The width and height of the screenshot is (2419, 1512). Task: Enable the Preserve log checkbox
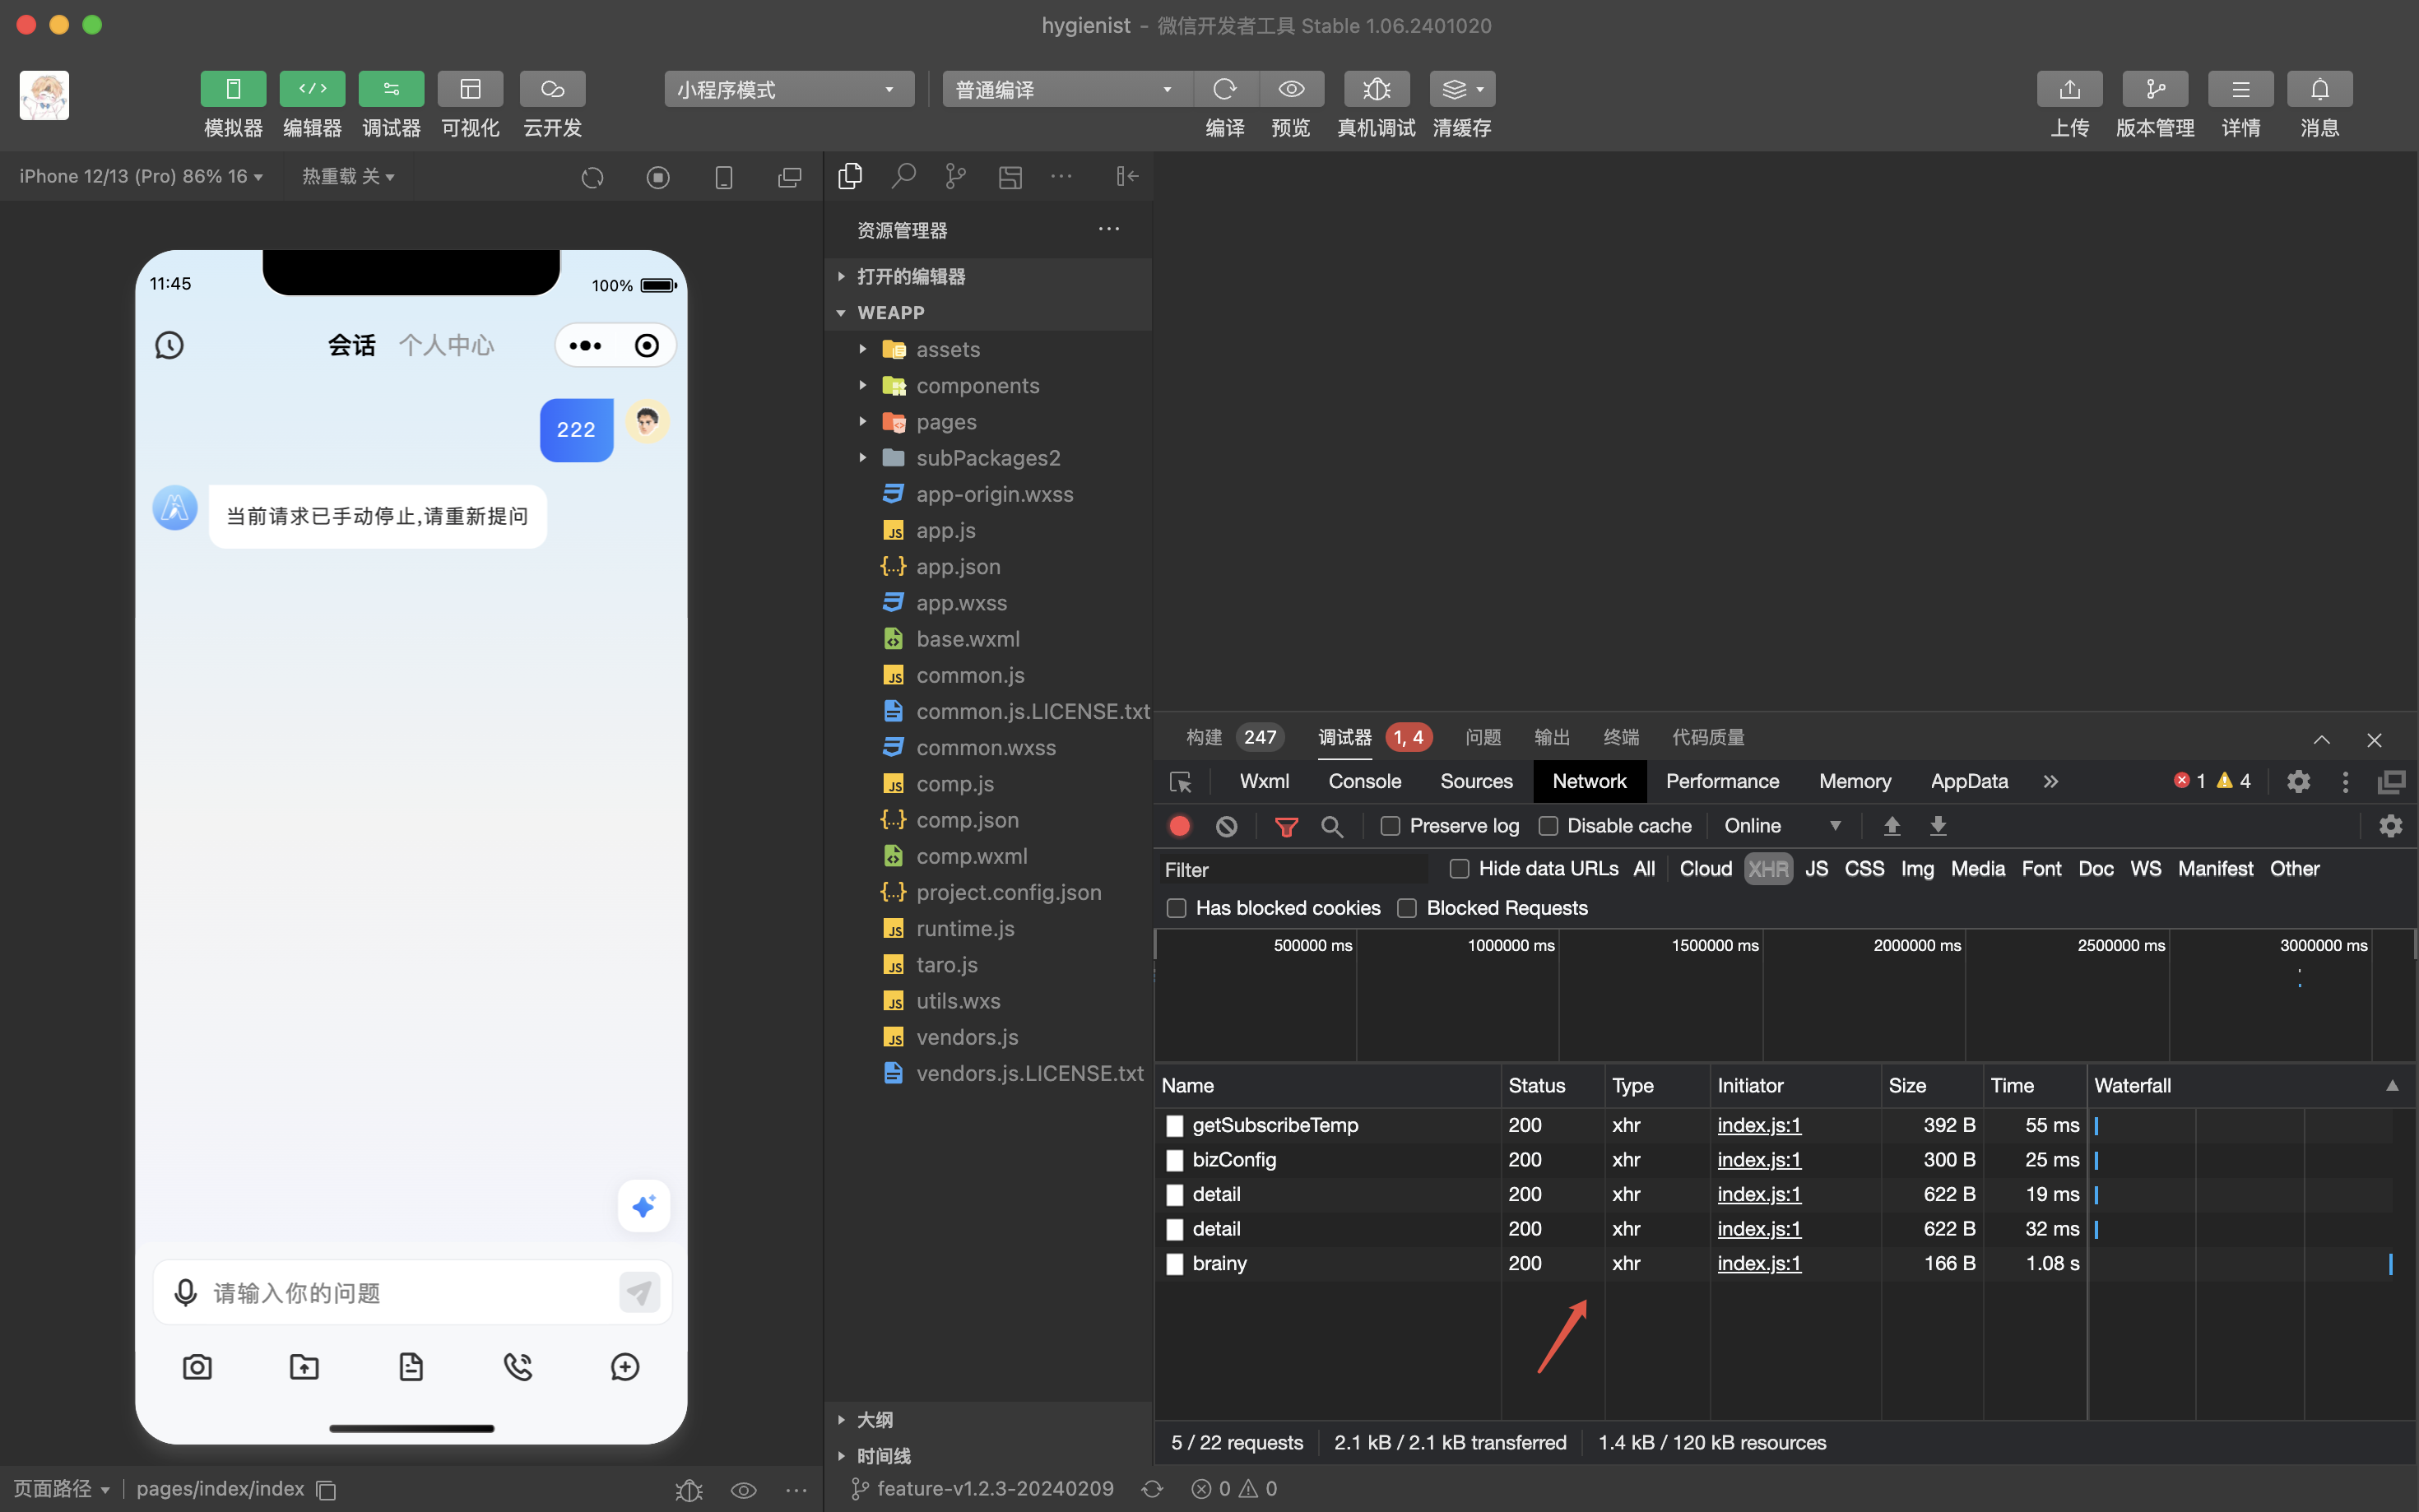coord(1390,826)
